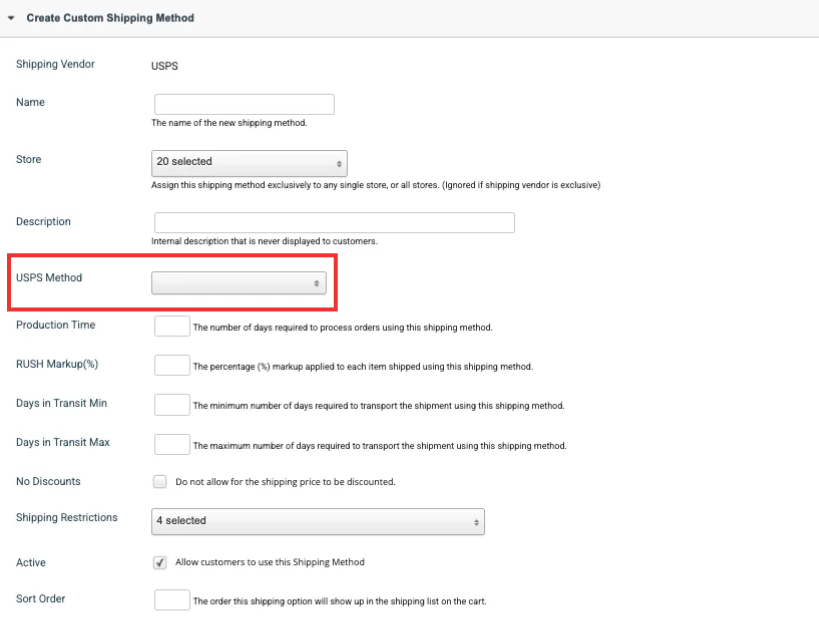The height and width of the screenshot is (622, 819).
Task: Click the Sort Order input box
Action: 172,600
